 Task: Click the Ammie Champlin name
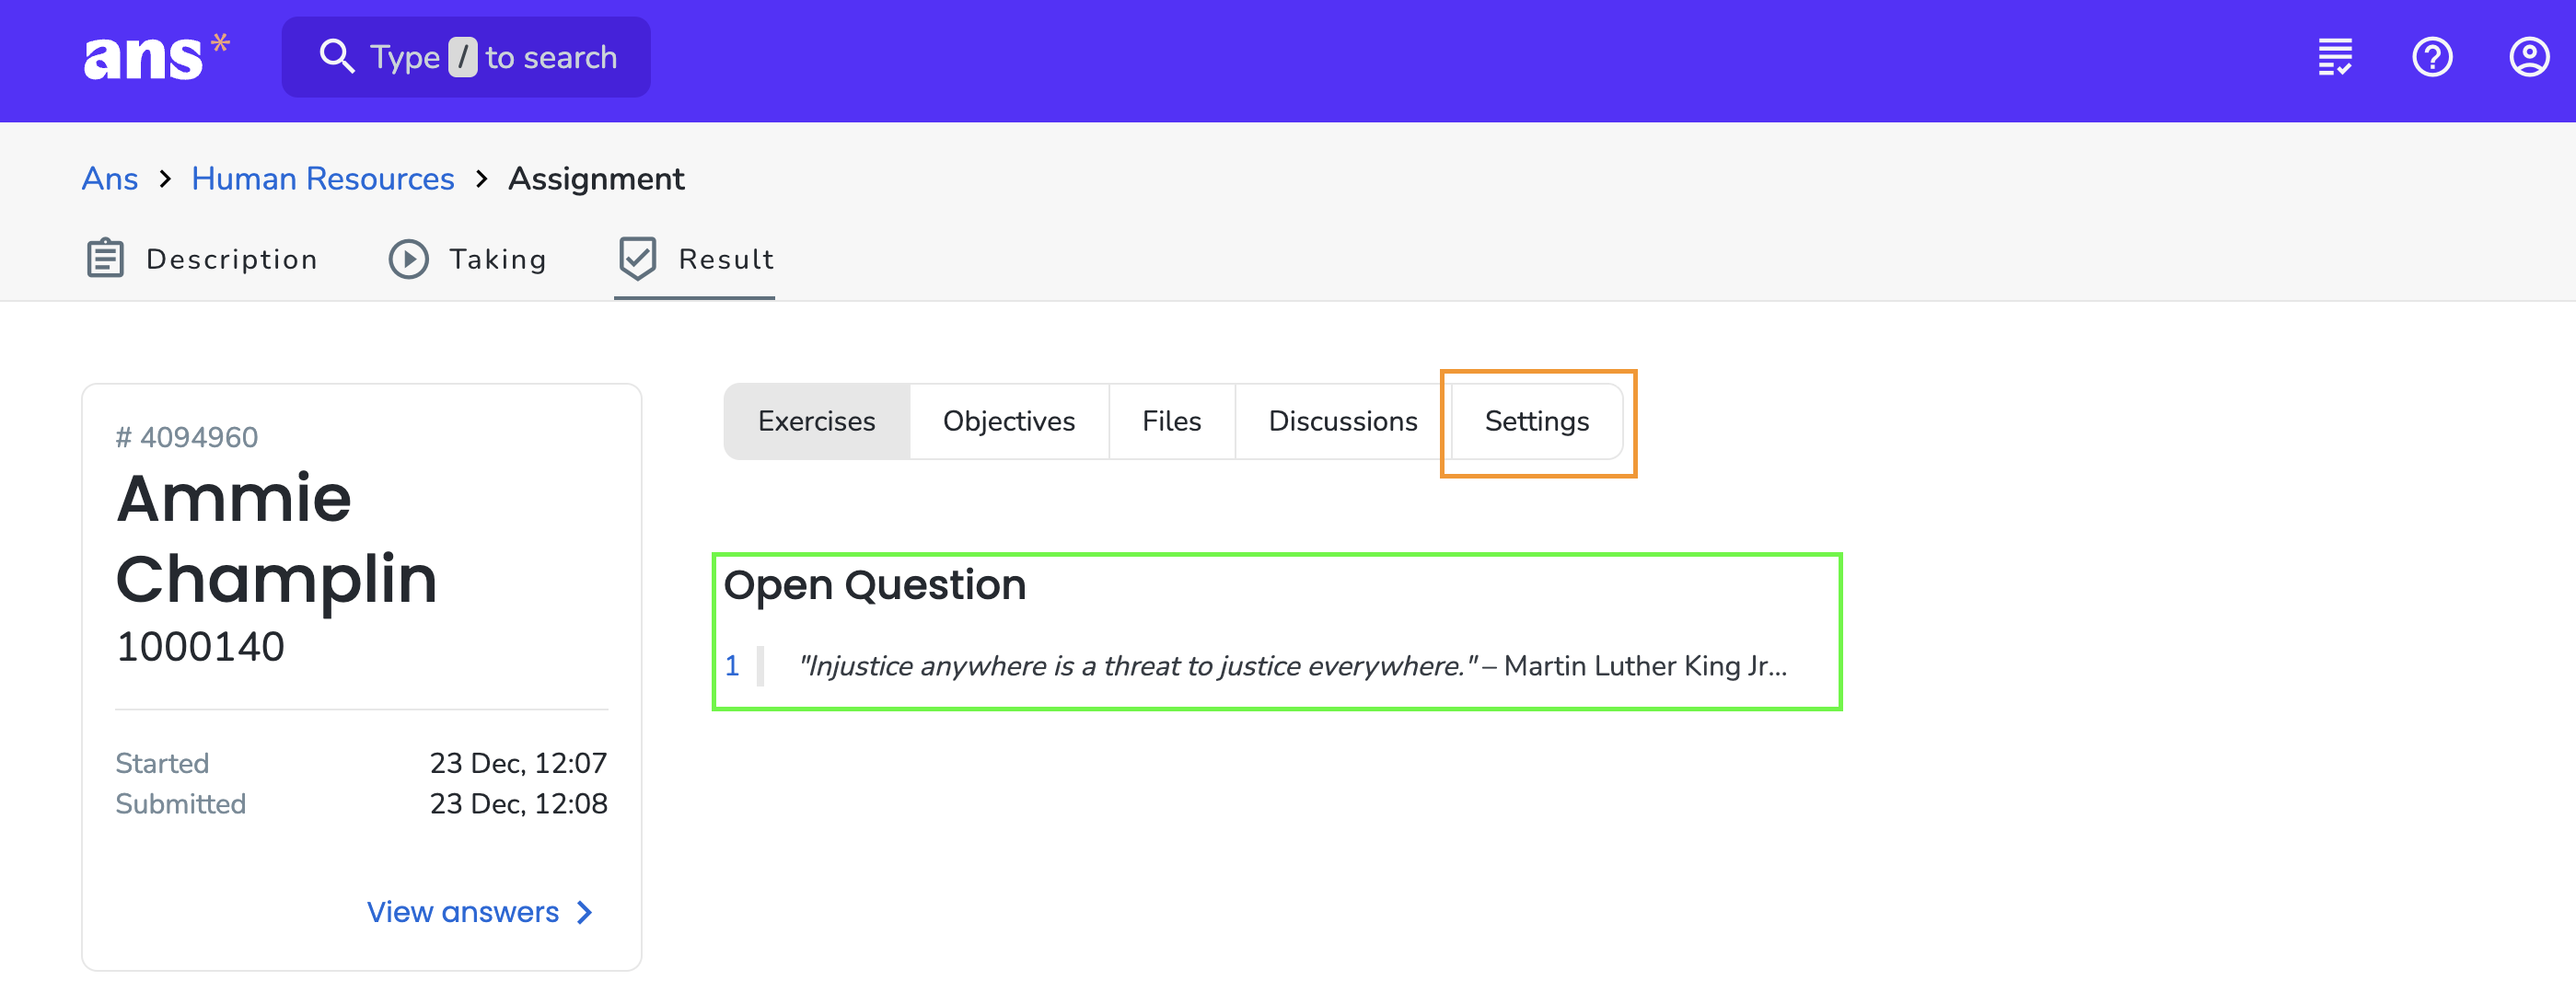(x=277, y=538)
